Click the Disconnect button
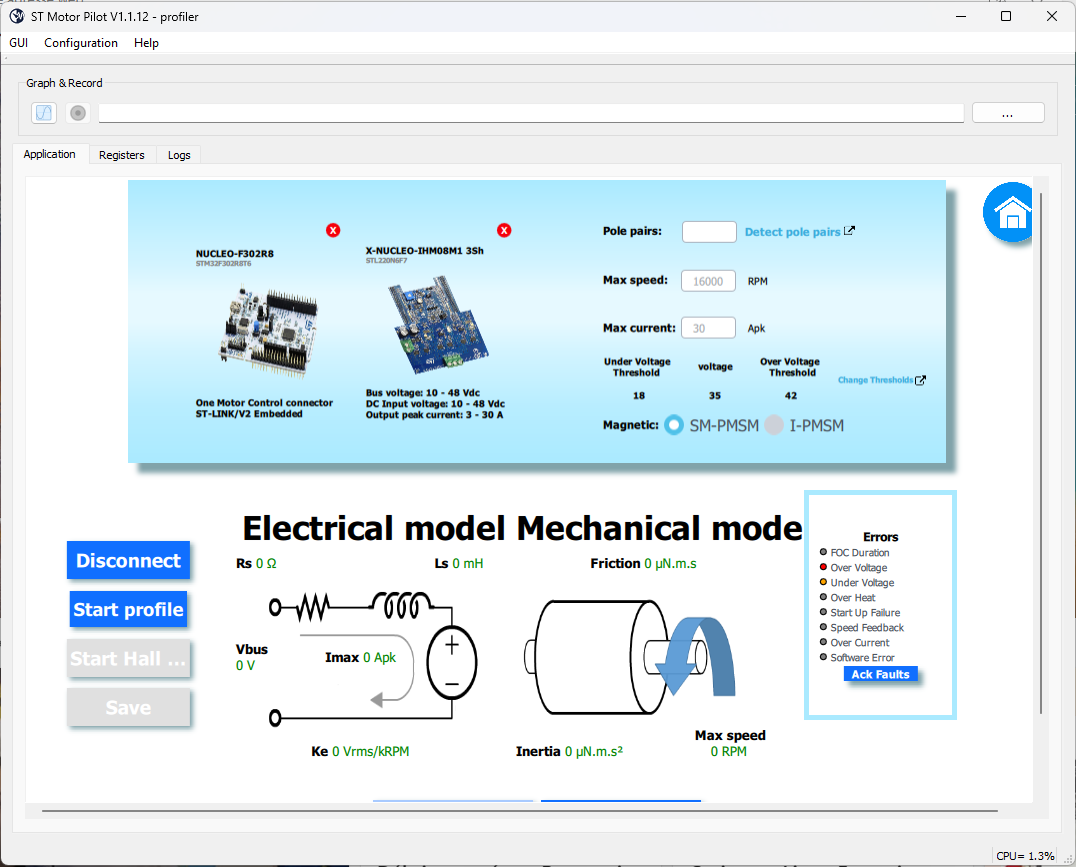The width and height of the screenshot is (1076, 867). click(128, 560)
